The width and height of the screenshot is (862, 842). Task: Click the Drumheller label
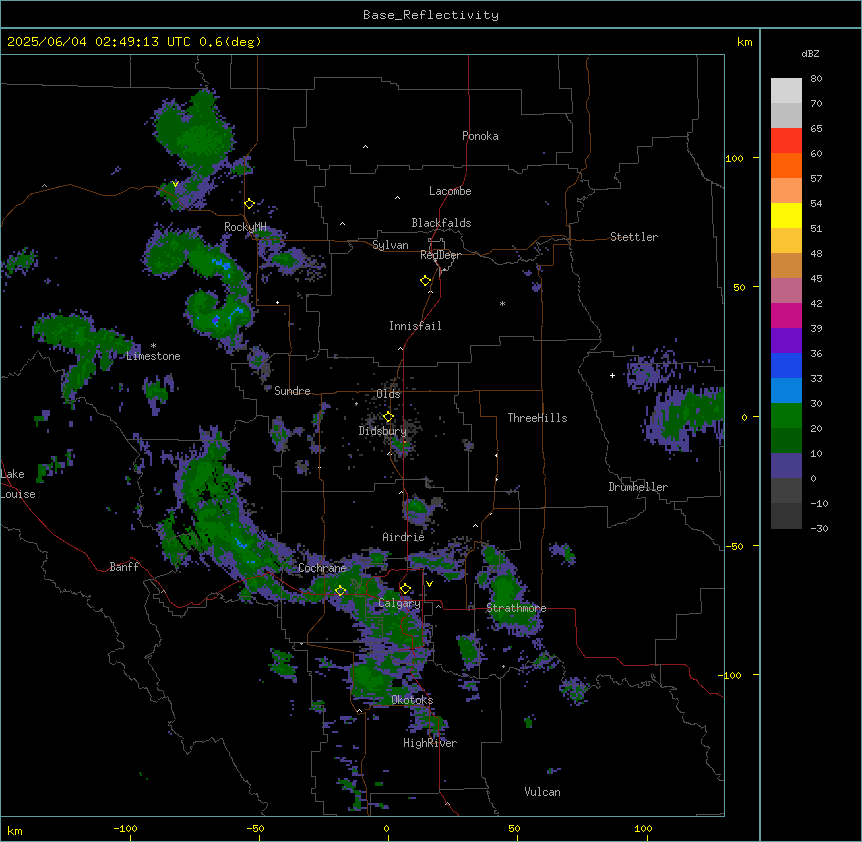(x=638, y=487)
